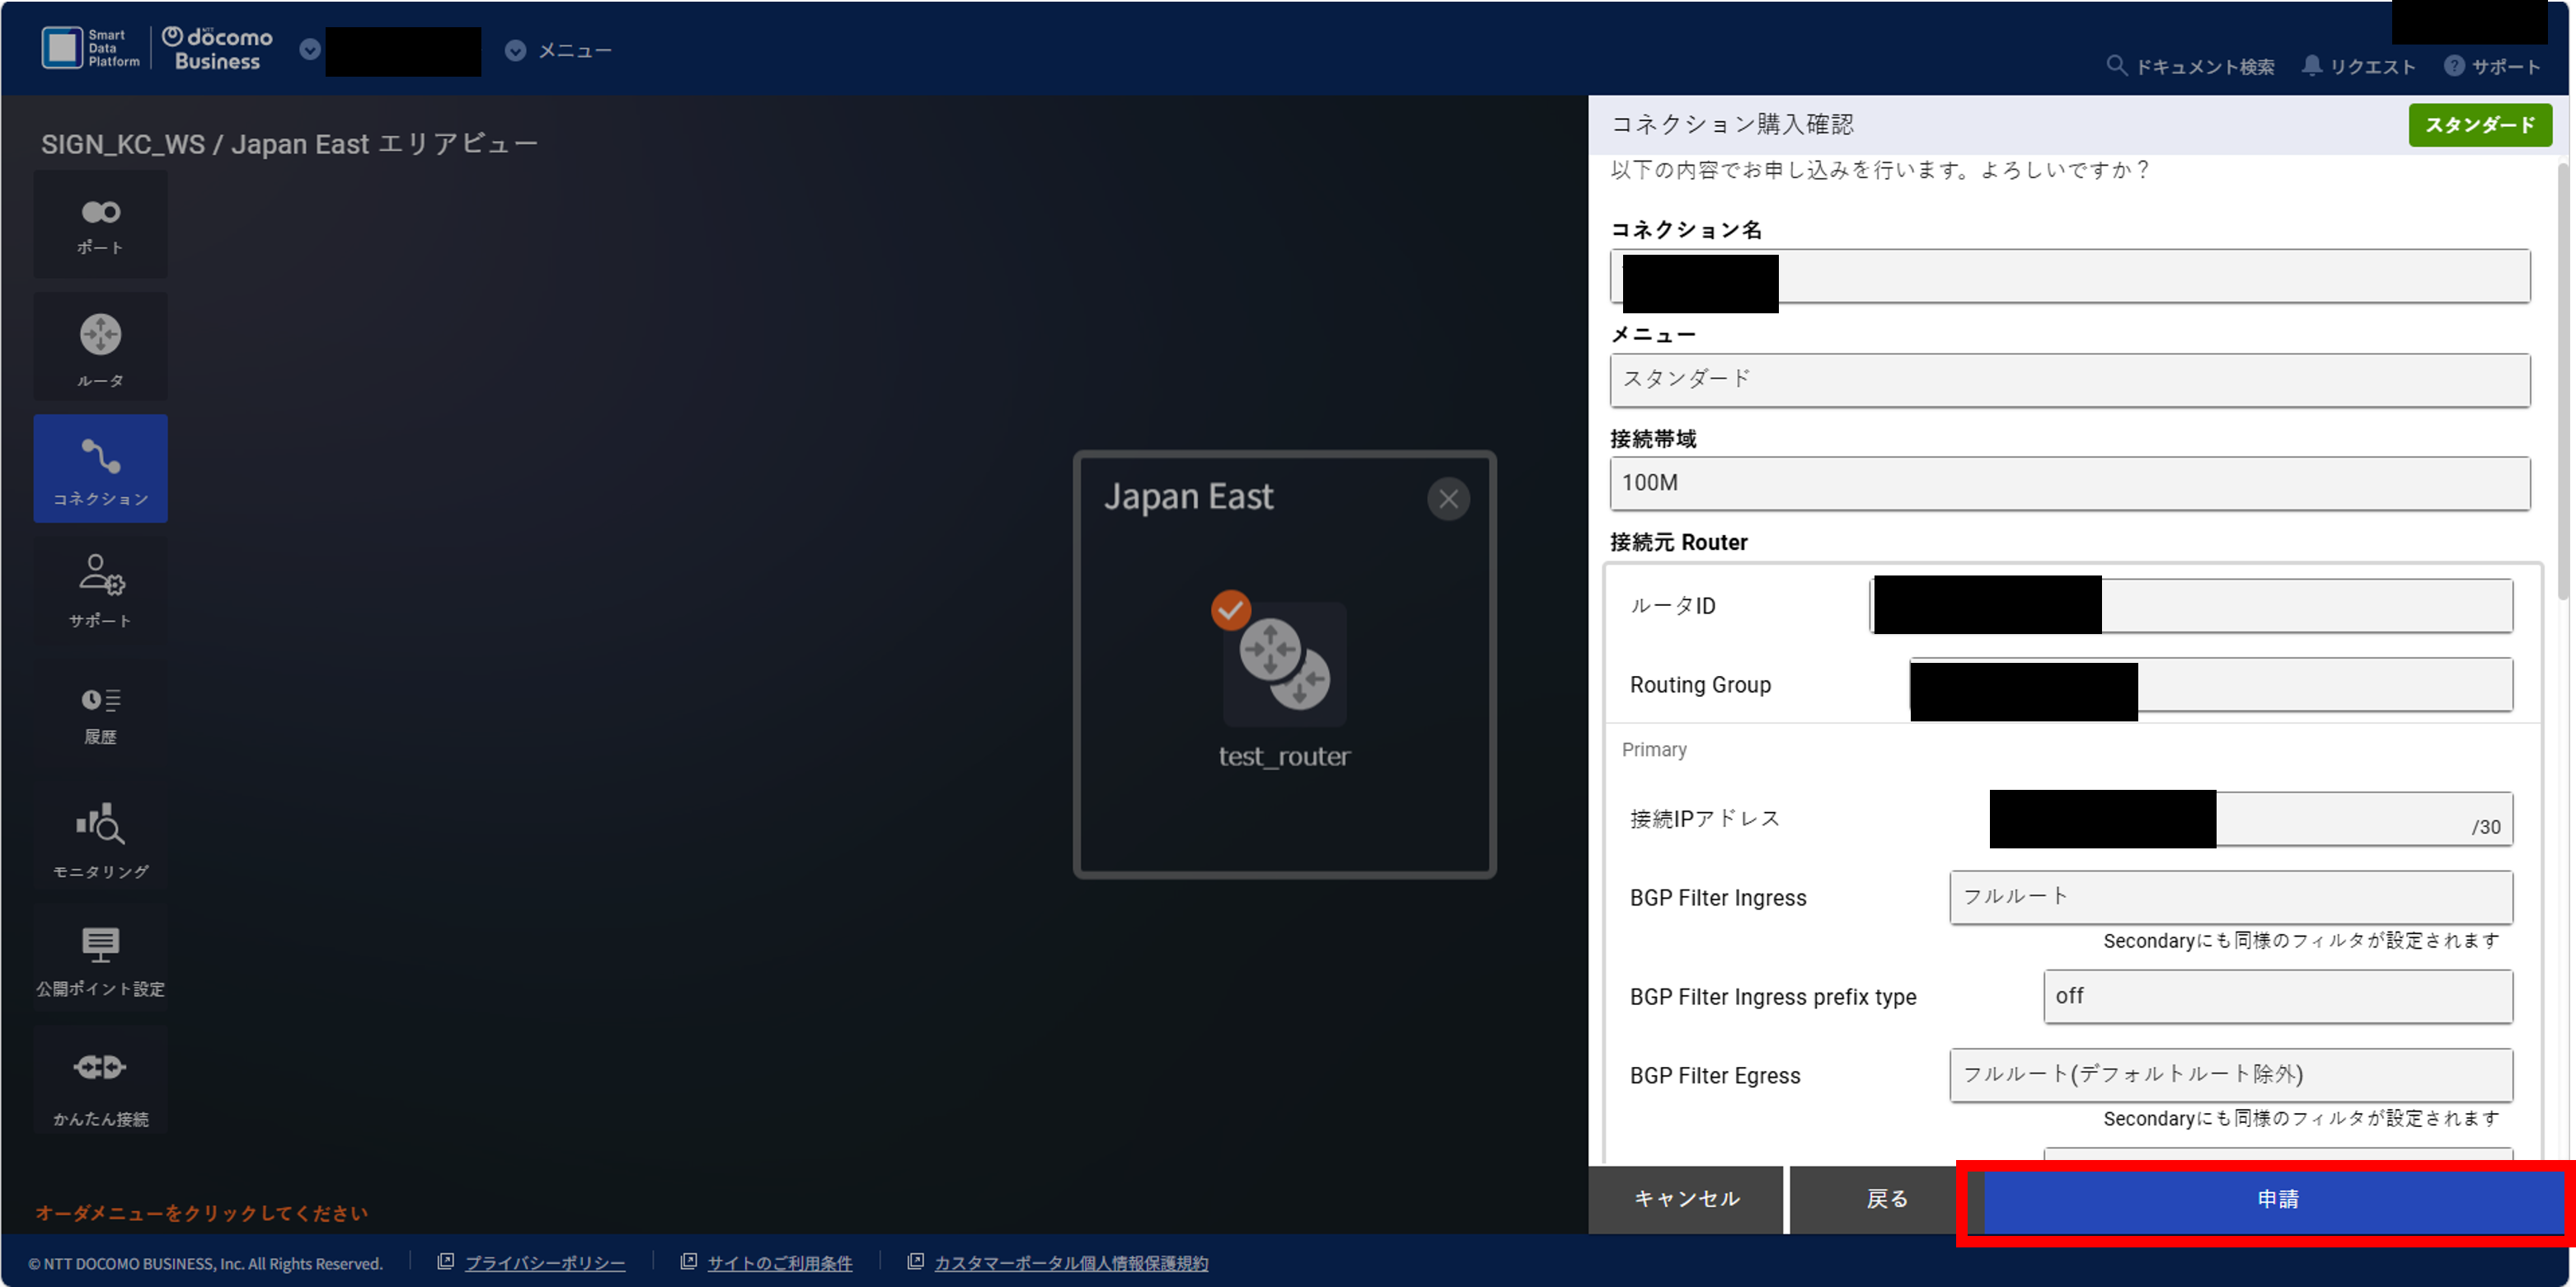Screen dimensions: 2576x1287
Task: Open the リクエスト notifications
Action: coord(2358,66)
